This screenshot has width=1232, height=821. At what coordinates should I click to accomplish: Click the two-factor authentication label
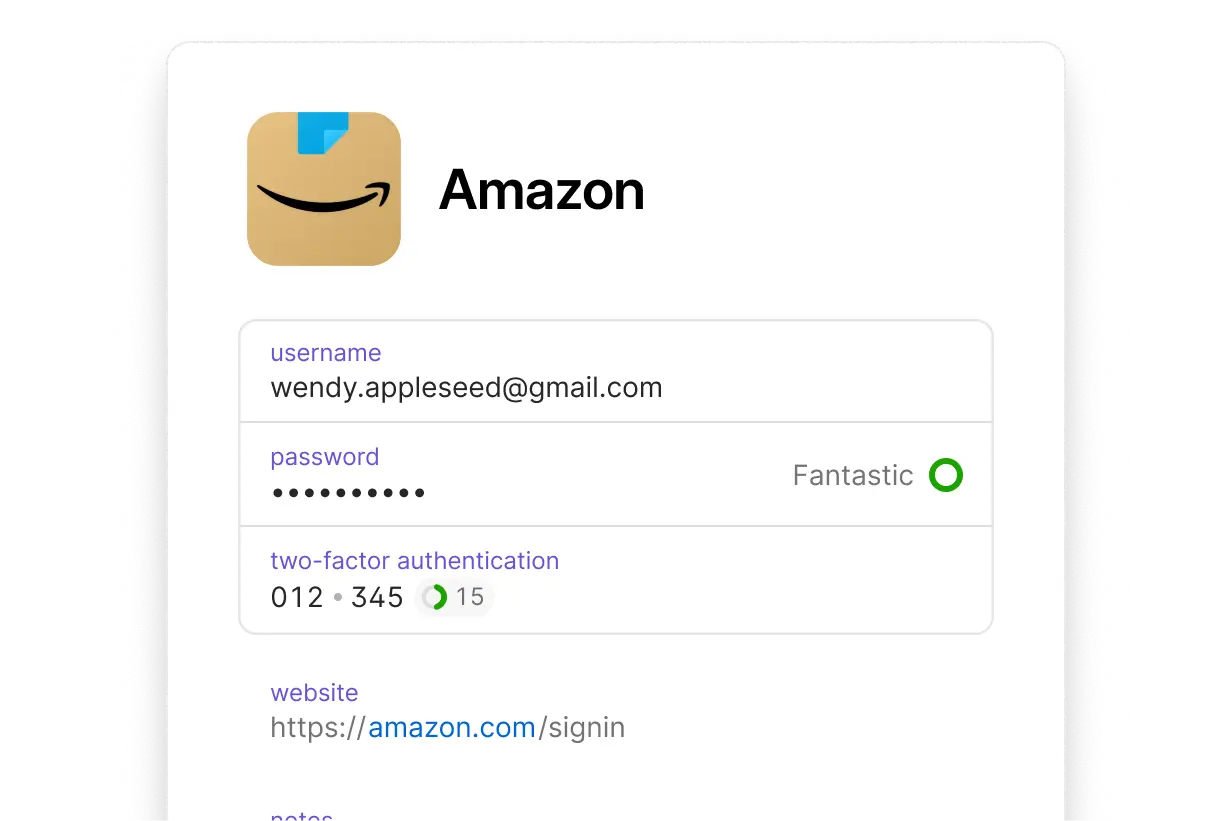415,561
